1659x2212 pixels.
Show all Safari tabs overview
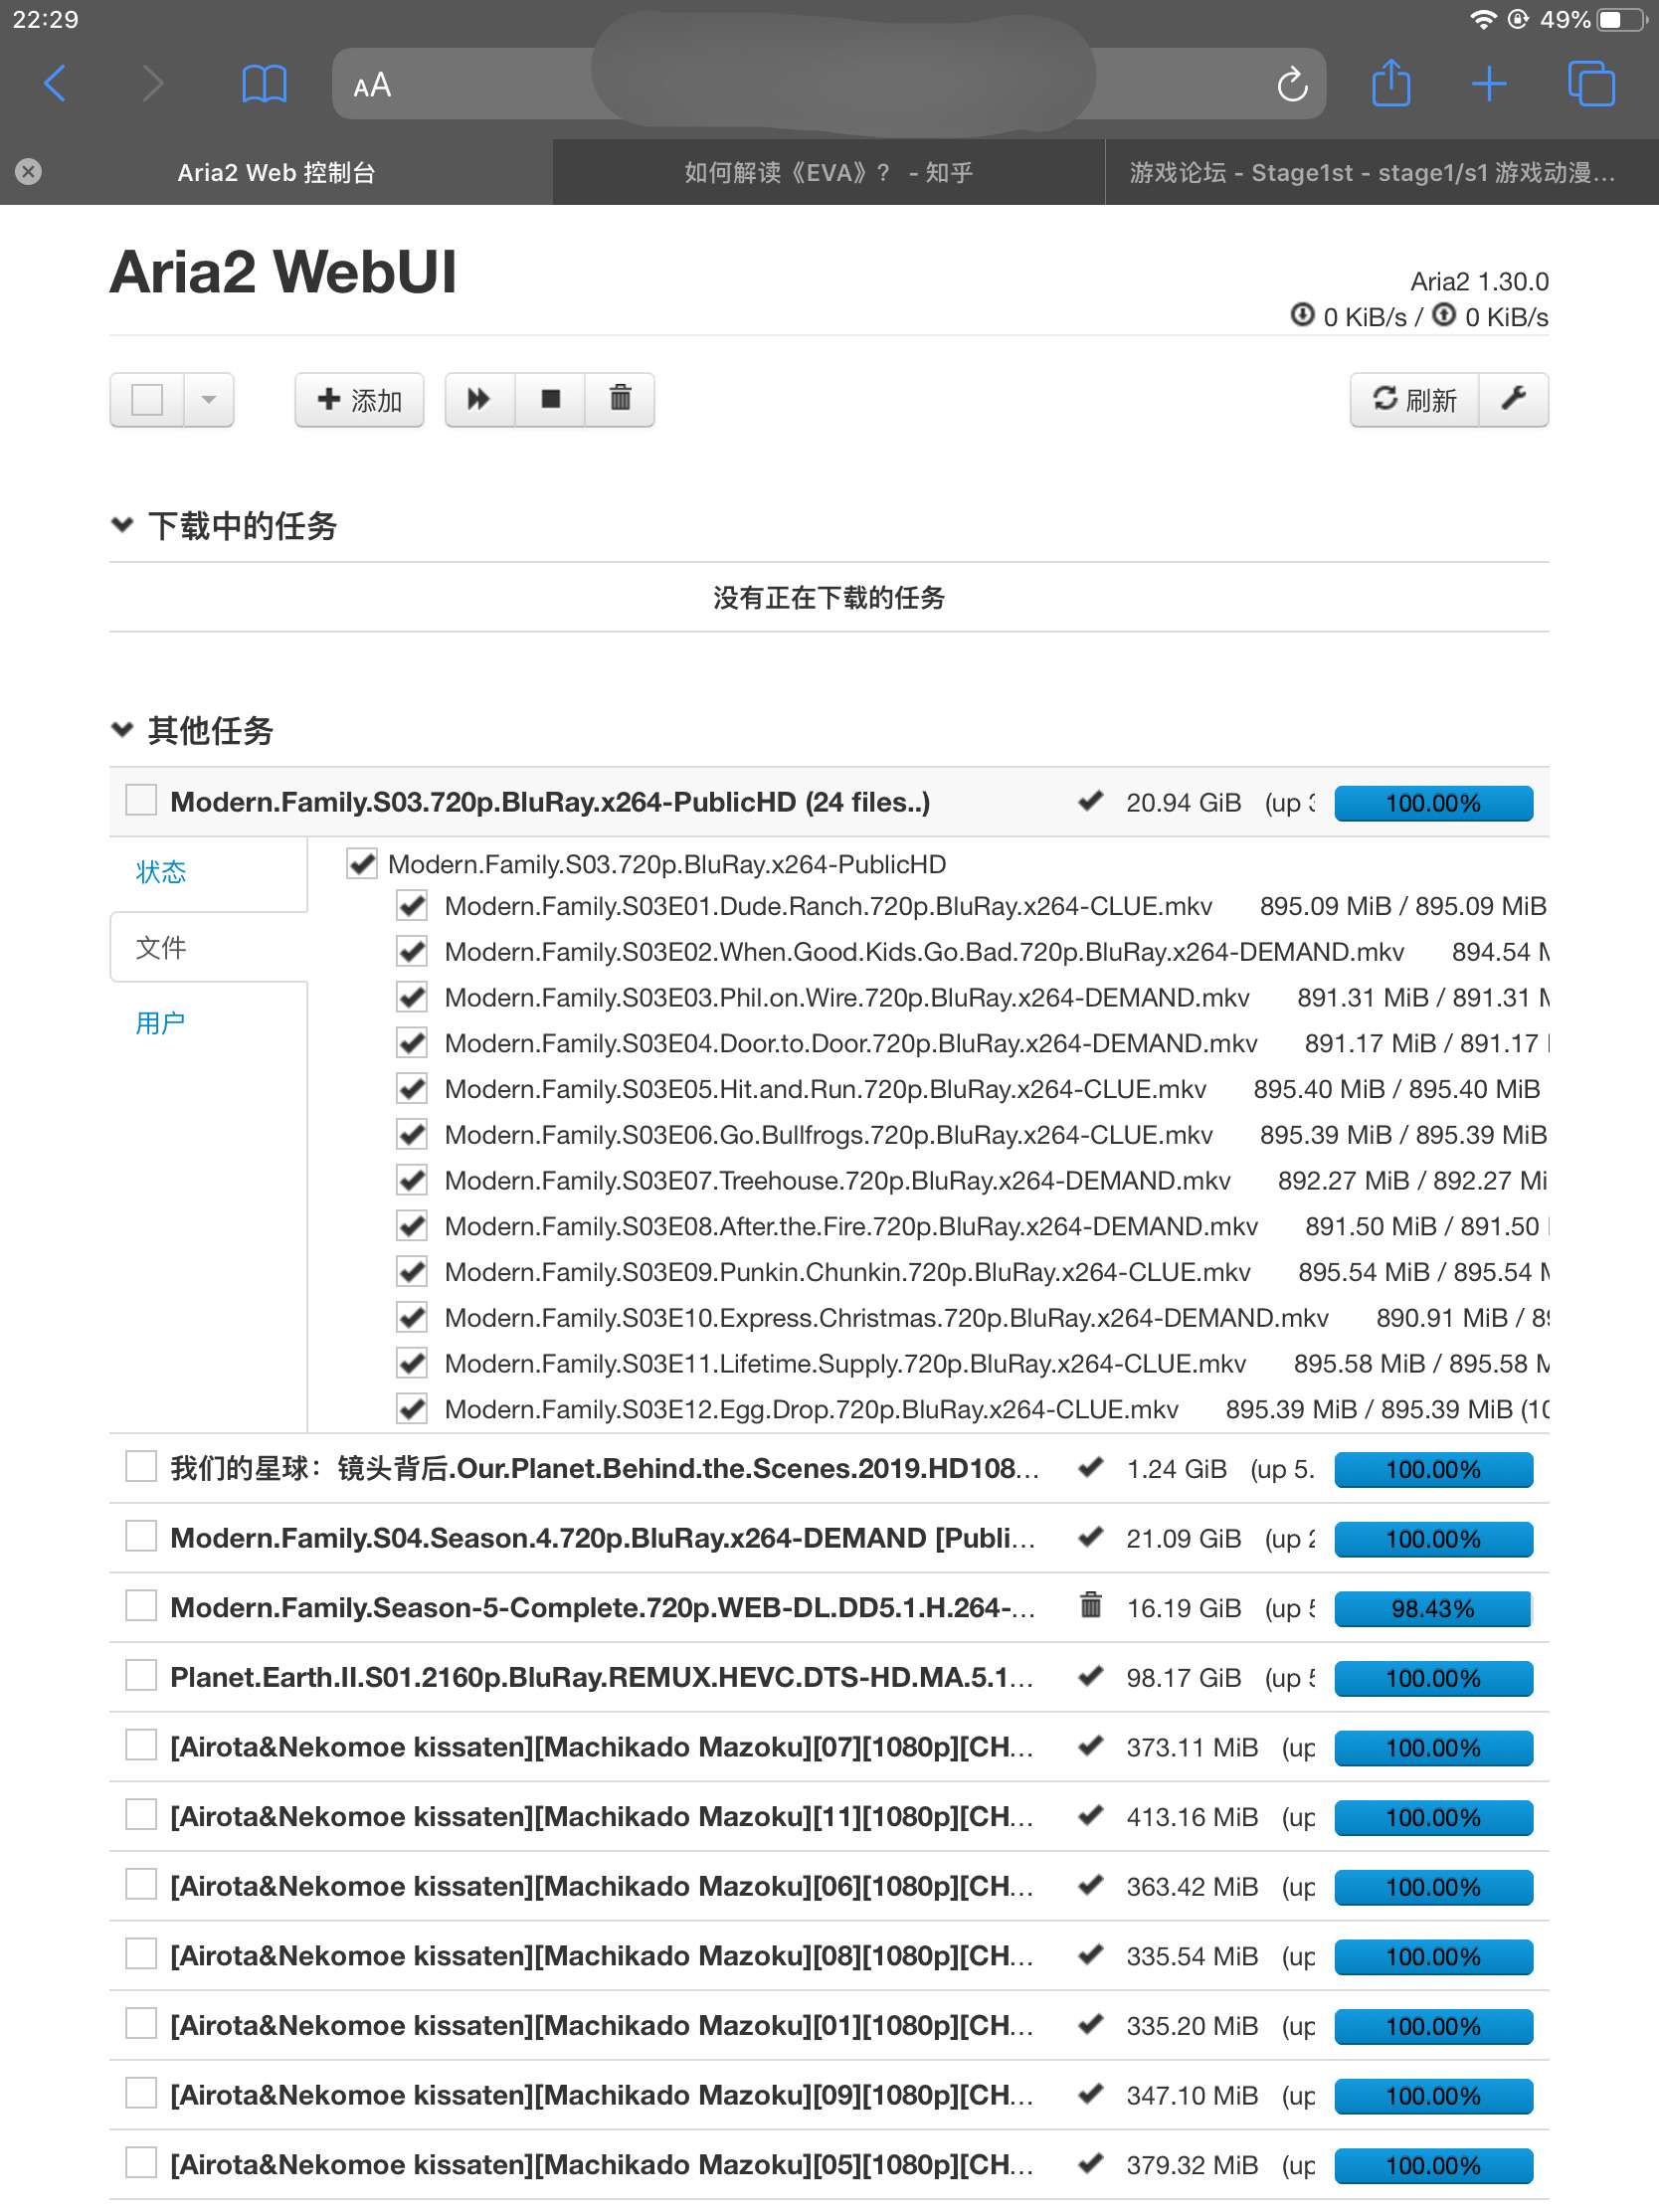[x=1591, y=84]
